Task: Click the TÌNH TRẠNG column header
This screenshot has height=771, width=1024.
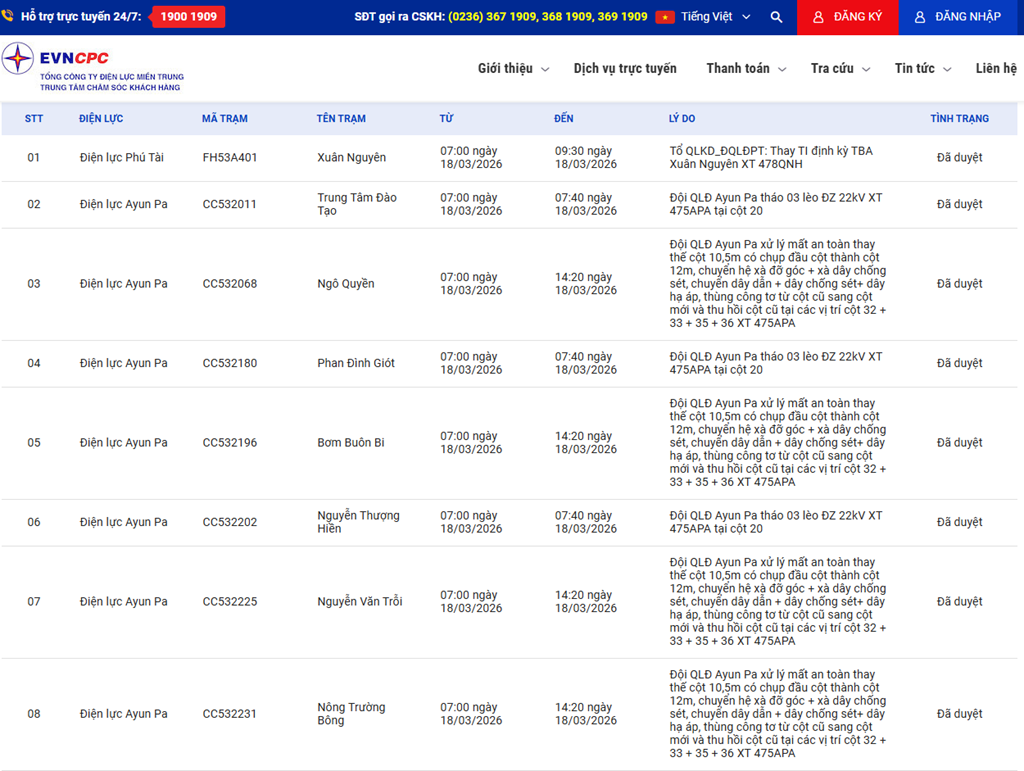Action: pos(959,118)
